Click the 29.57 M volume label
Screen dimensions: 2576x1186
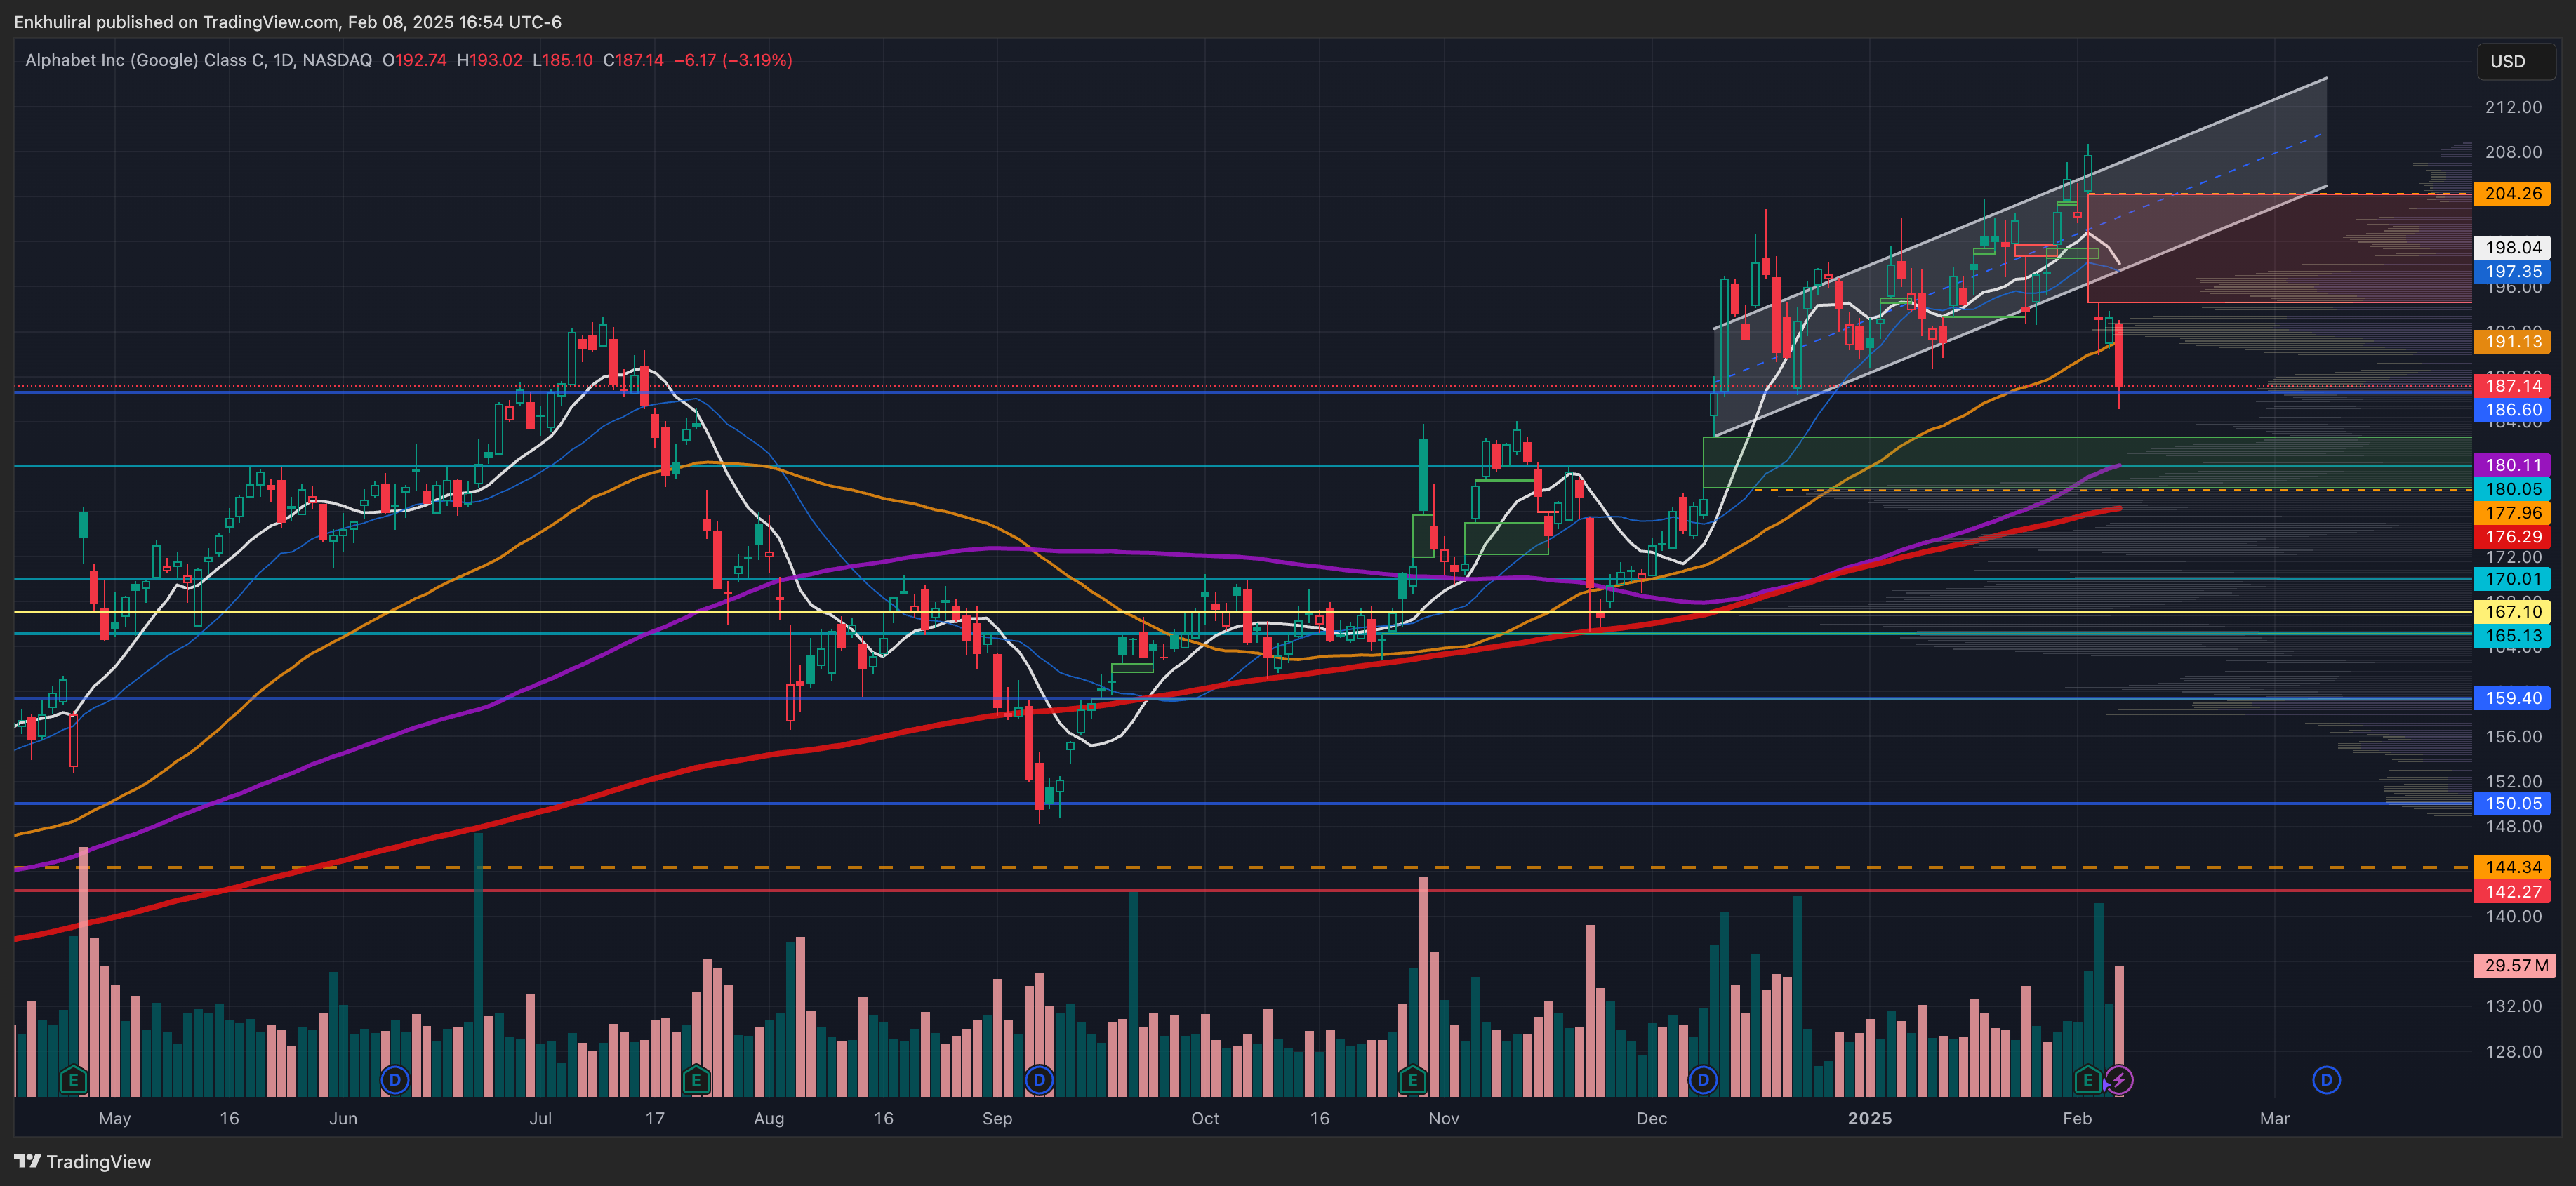[x=2514, y=966]
